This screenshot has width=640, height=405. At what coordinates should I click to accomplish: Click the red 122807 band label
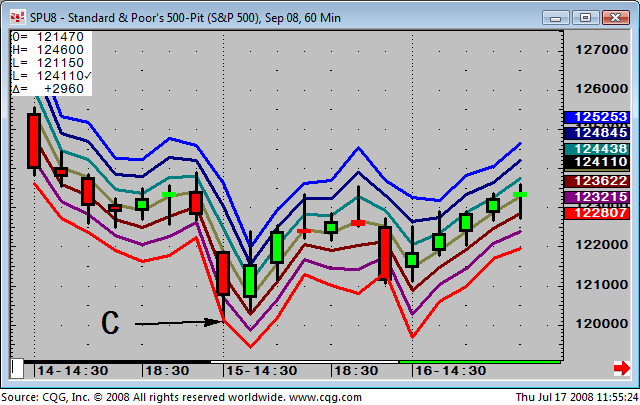(596, 212)
